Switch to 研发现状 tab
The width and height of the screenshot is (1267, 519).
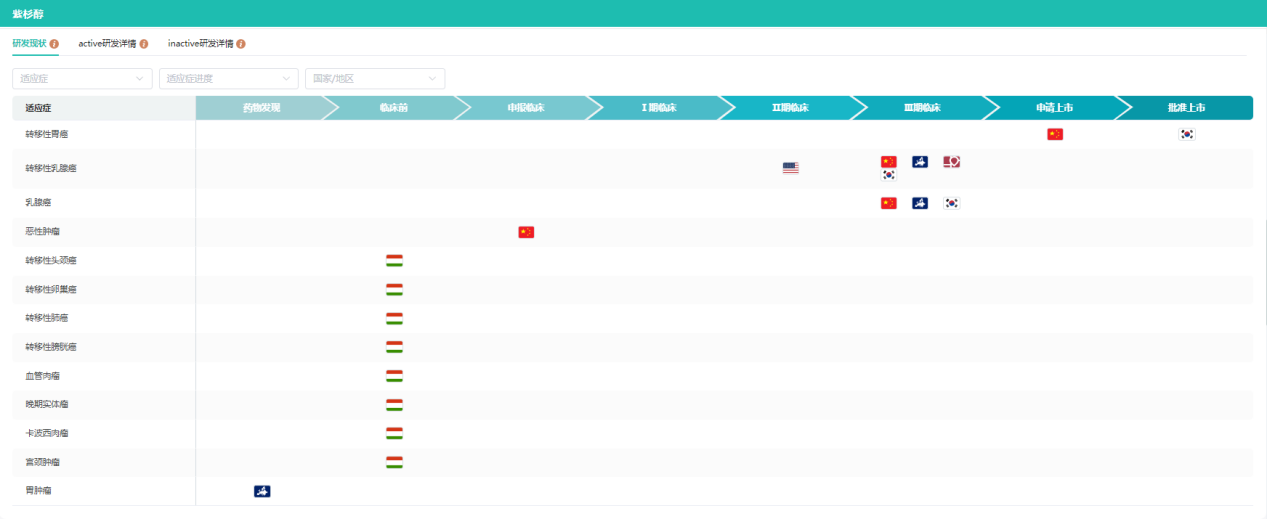[29, 44]
